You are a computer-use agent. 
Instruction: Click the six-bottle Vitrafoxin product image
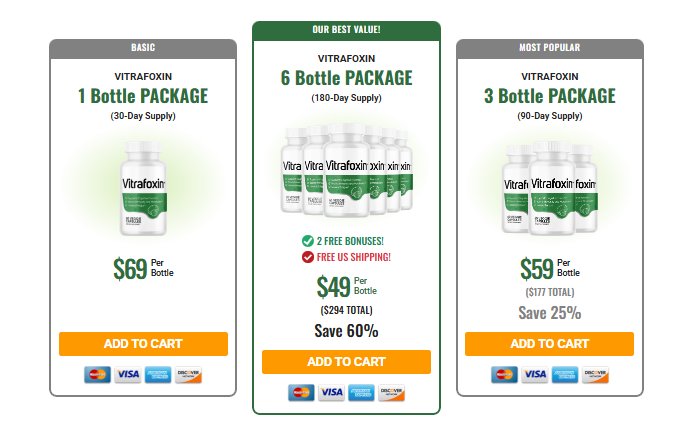point(346,170)
